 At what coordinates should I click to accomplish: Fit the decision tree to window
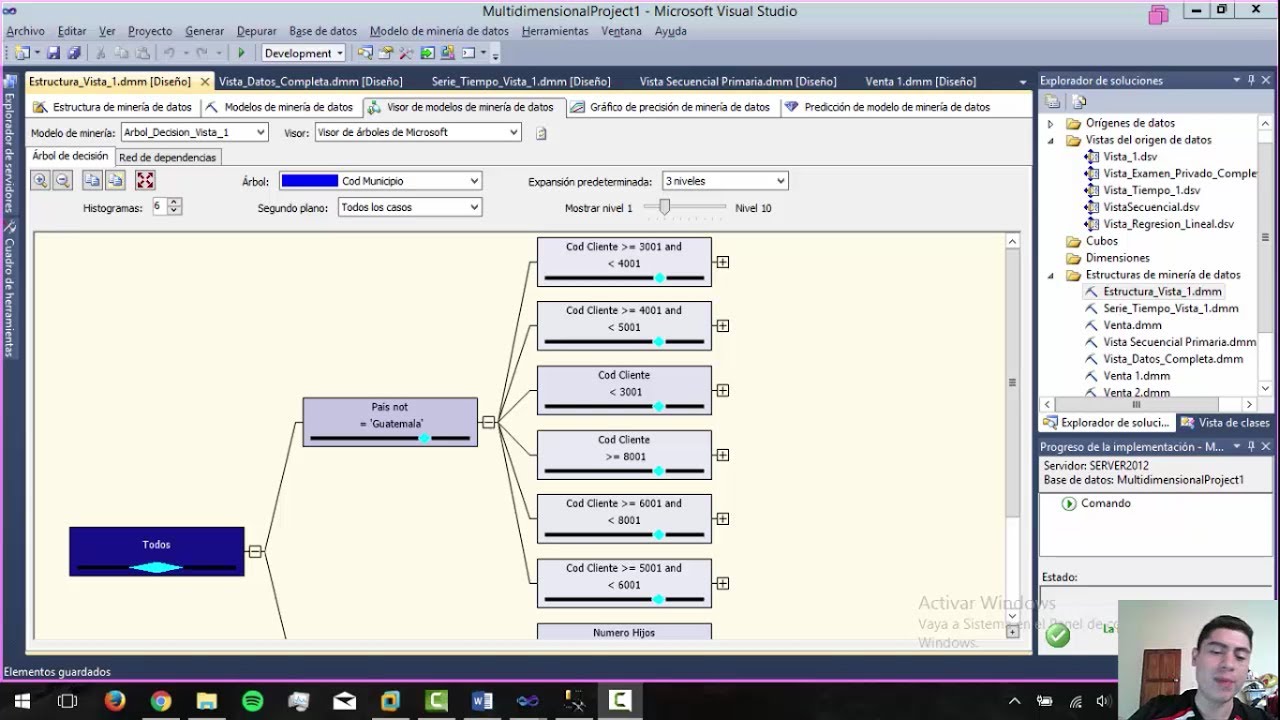tap(145, 180)
